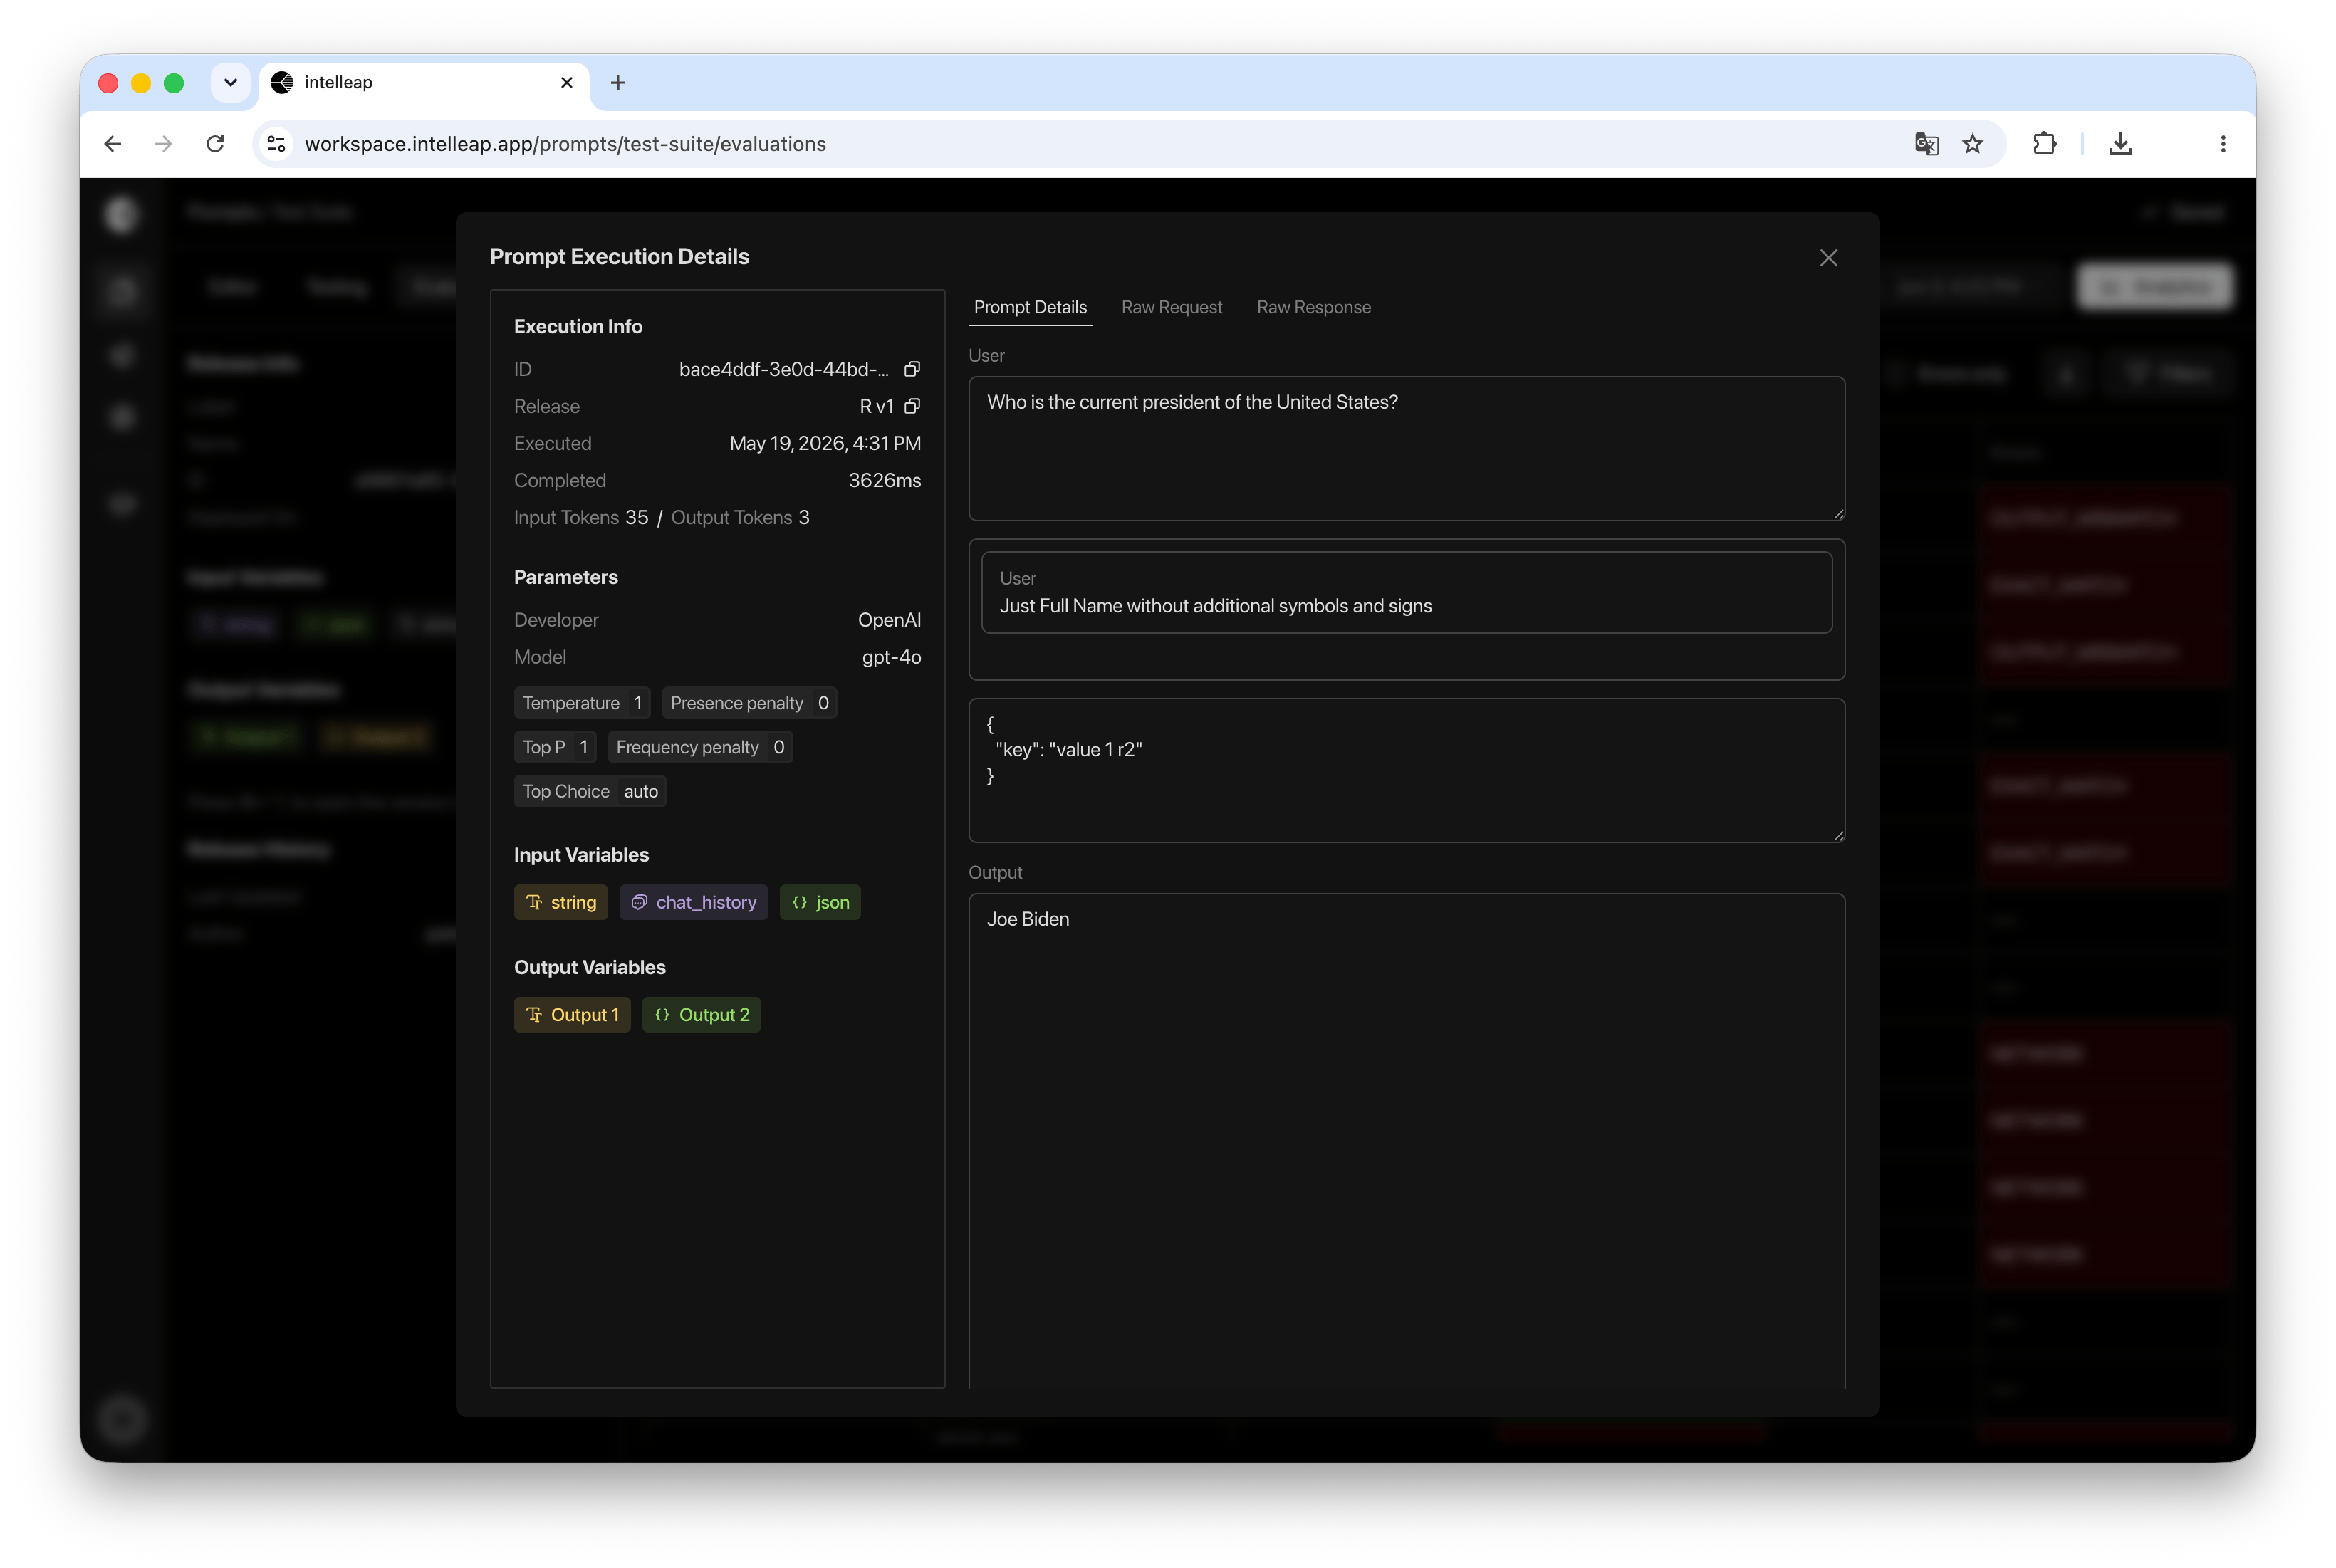Viewport: 2336px width, 1568px height.
Task: Switch to the Raw Response tab
Action: point(1314,307)
